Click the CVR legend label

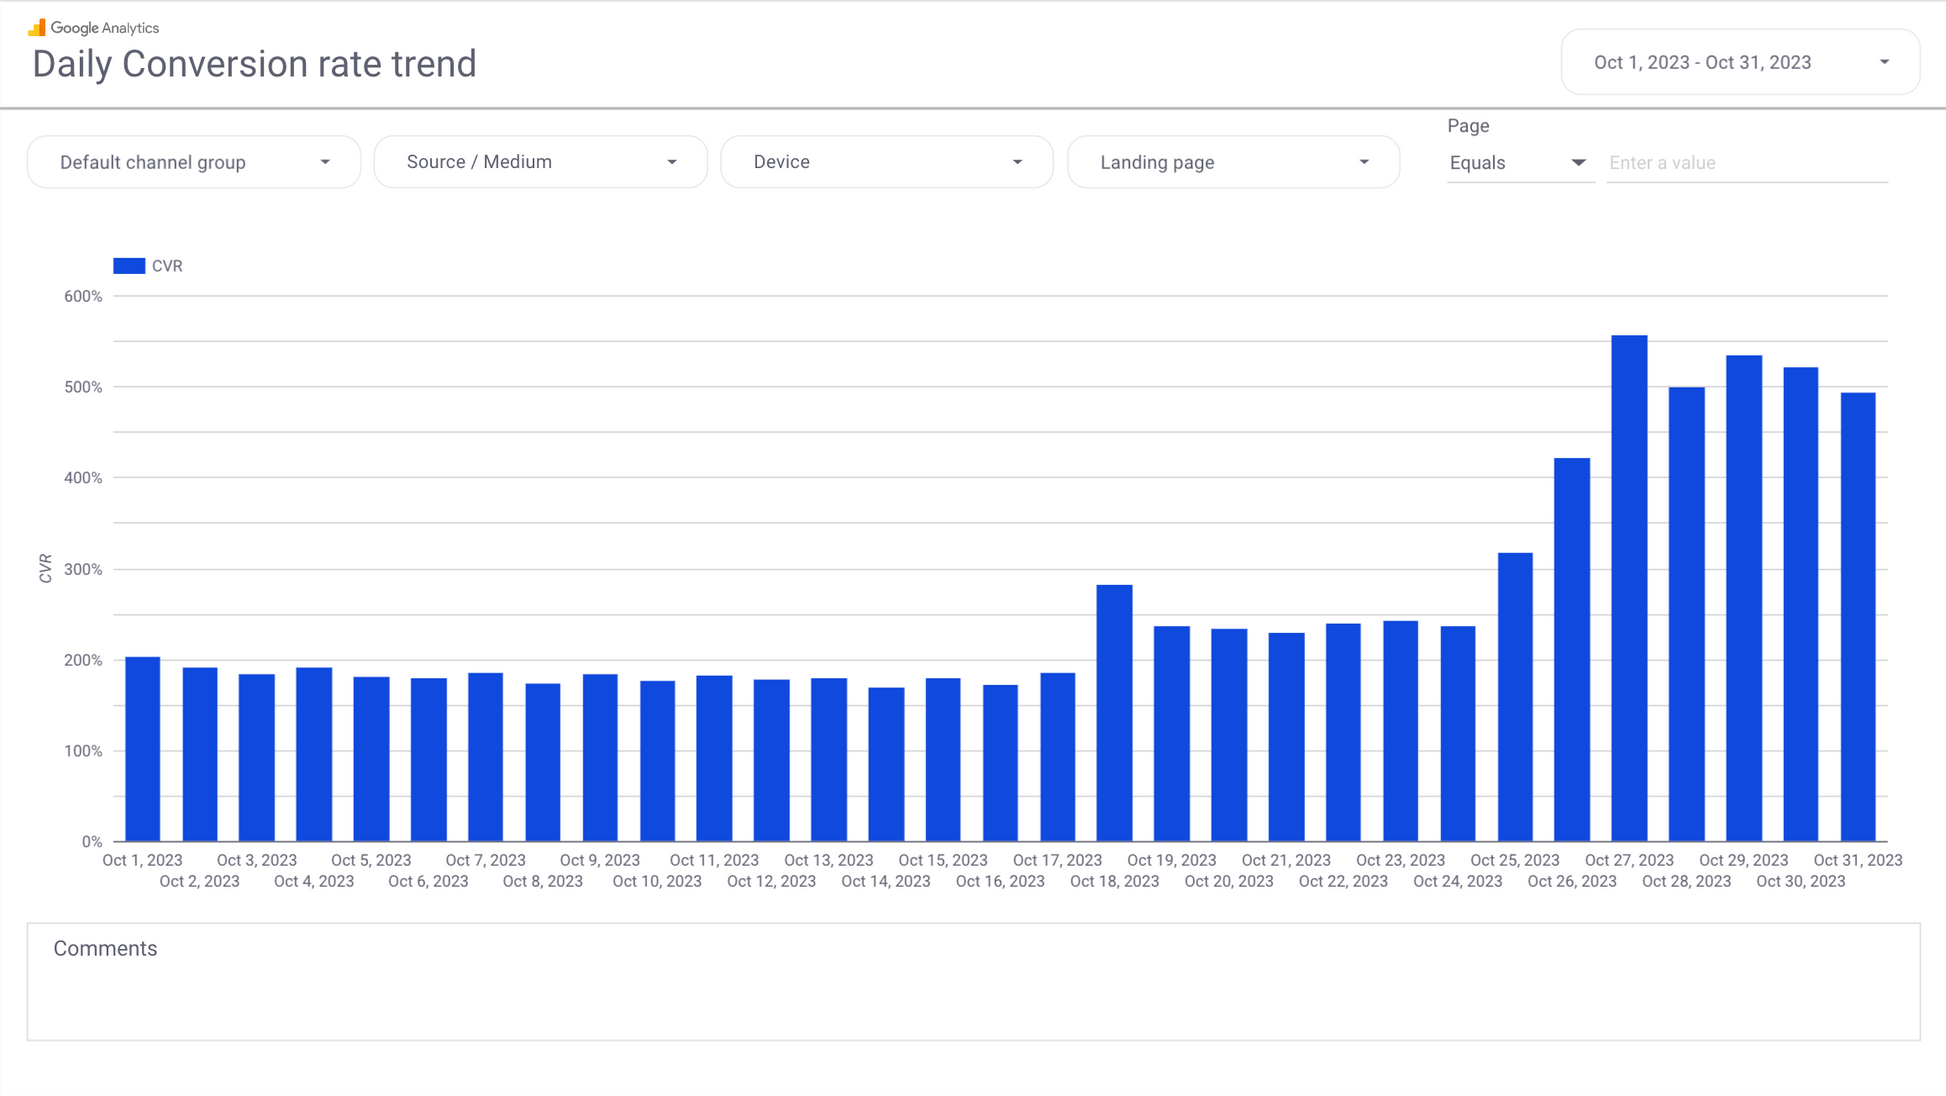coord(167,266)
